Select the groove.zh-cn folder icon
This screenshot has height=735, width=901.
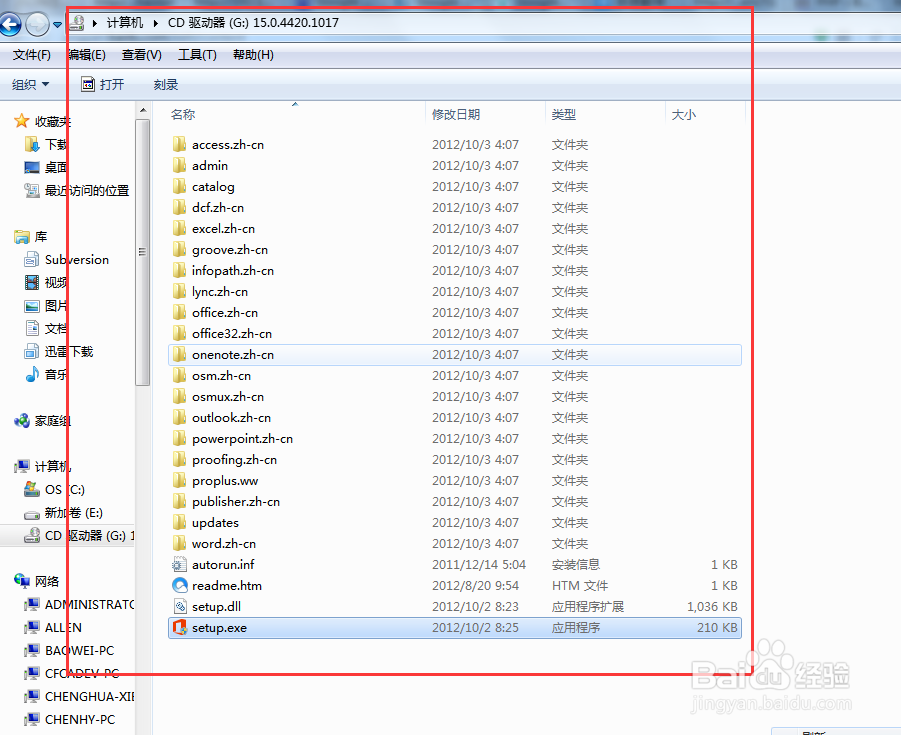point(179,249)
